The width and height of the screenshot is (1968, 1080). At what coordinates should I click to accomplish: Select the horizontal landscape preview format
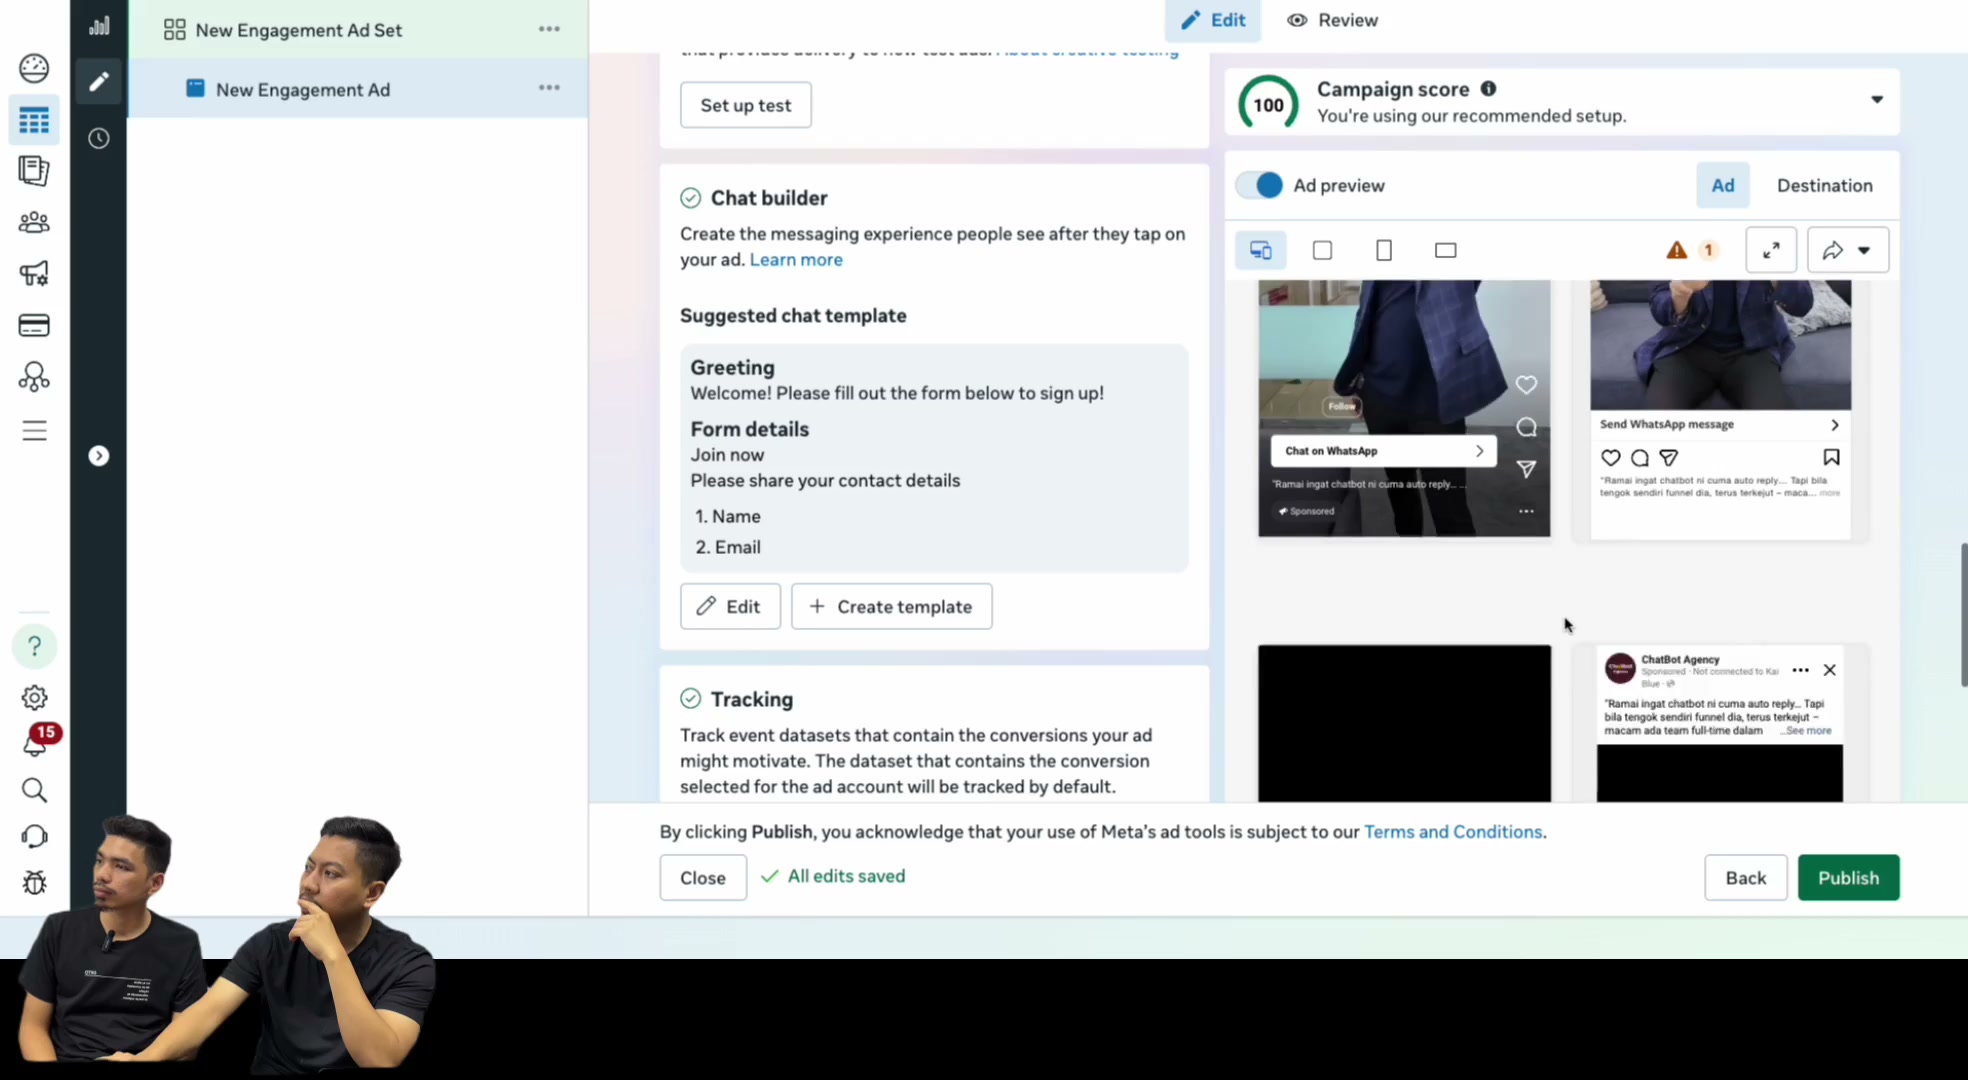click(x=1445, y=250)
